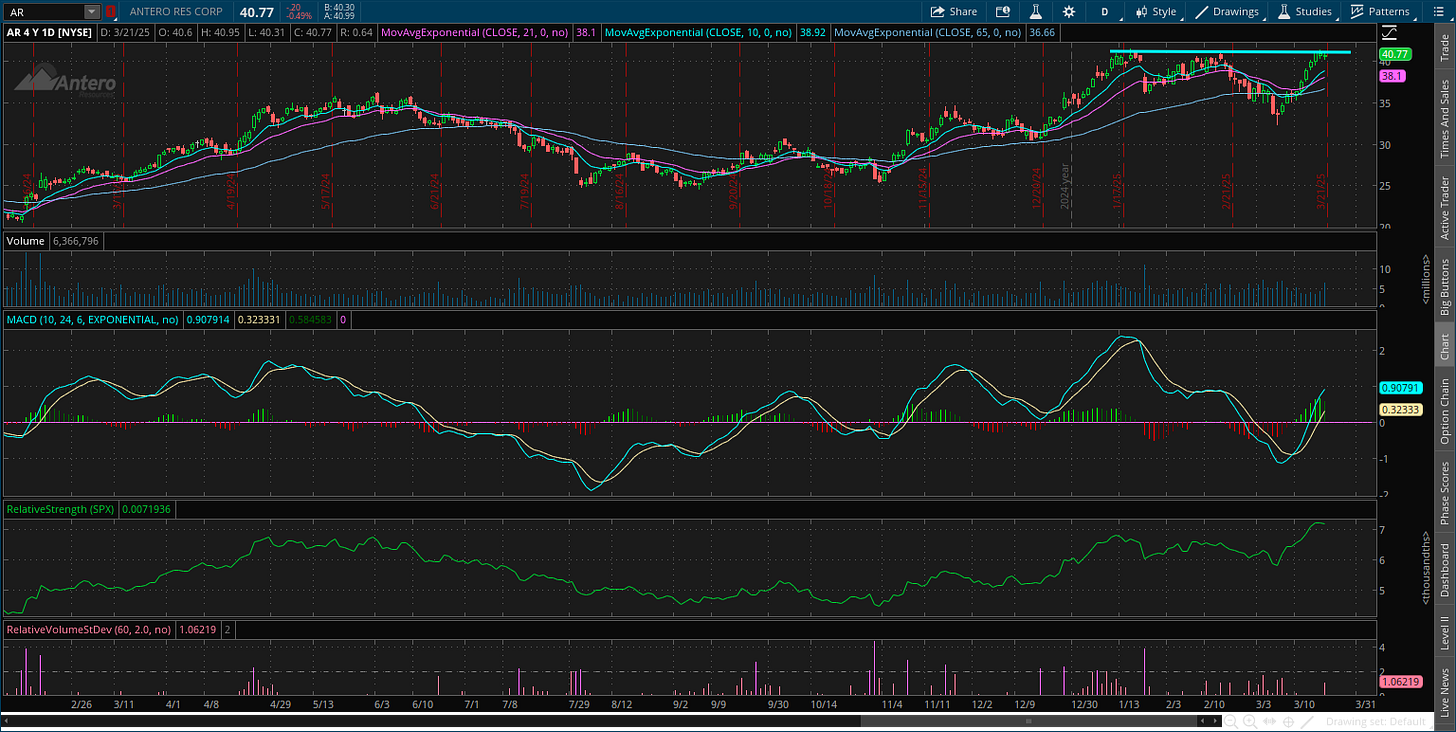
Task: Open the Studies menu
Action: (1304, 11)
